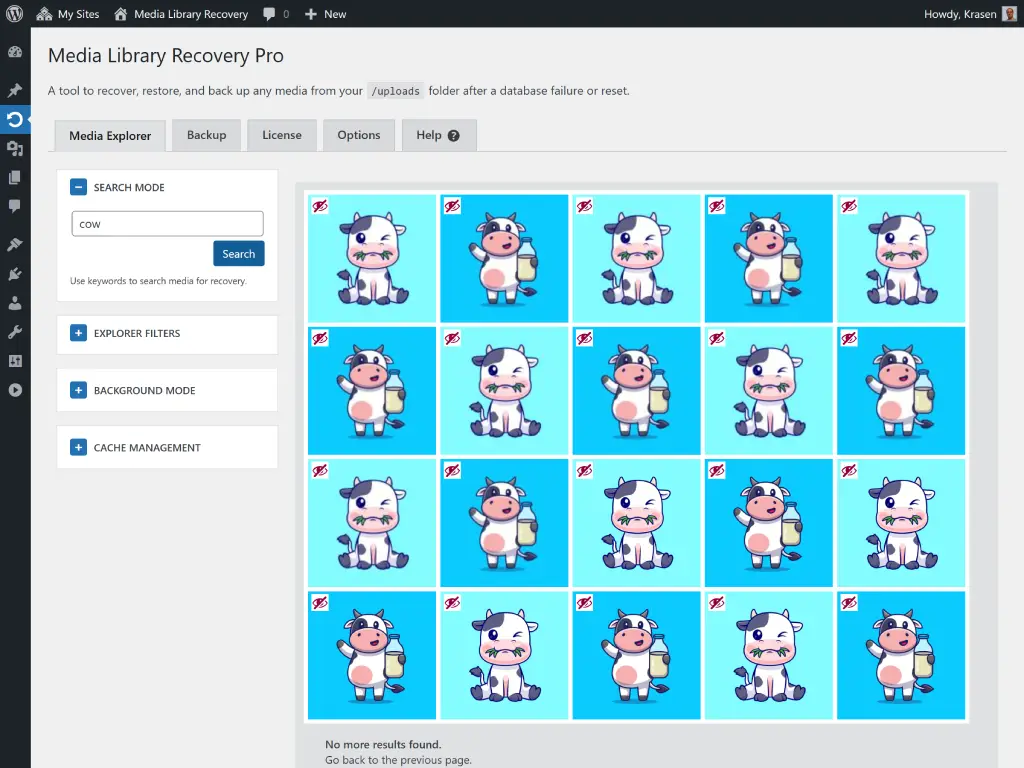The image size is (1024, 768).
Task: Open Pages via the sidebar icon
Action: [x=15, y=175]
